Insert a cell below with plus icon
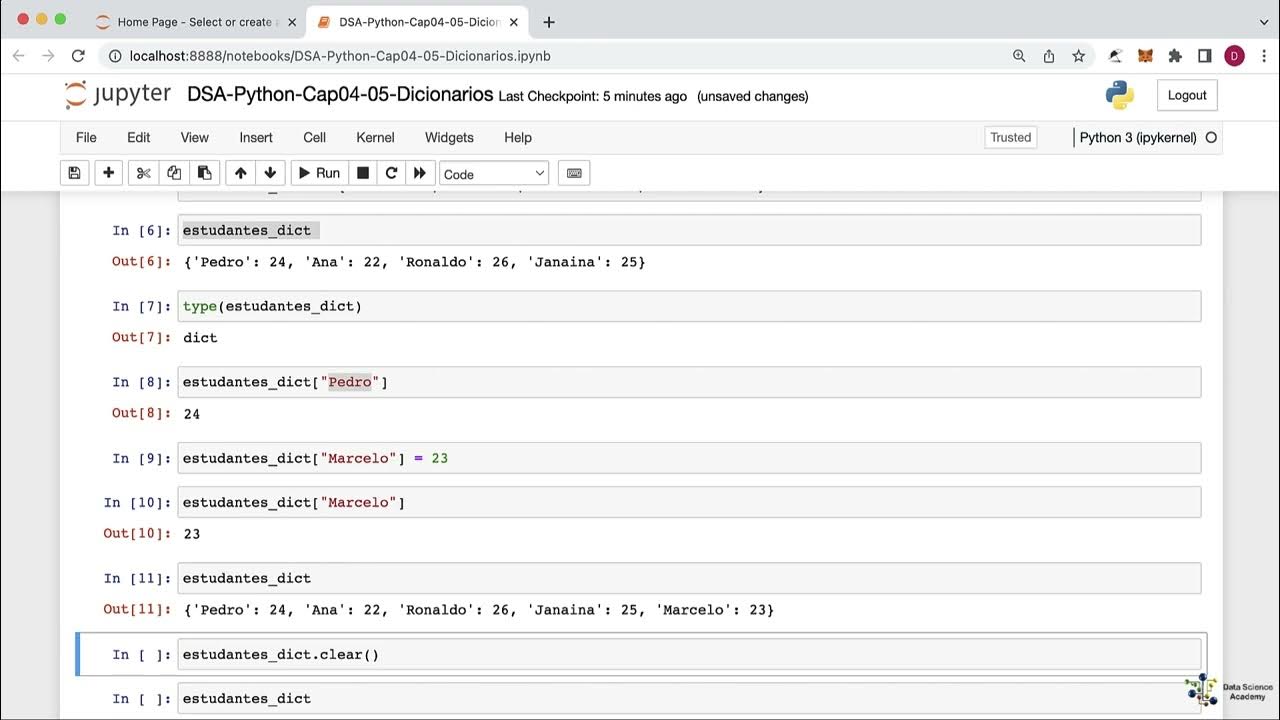Image resolution: width=1280 pixels, height=720 pixels. pyautogui.click(x=109, y=173)
